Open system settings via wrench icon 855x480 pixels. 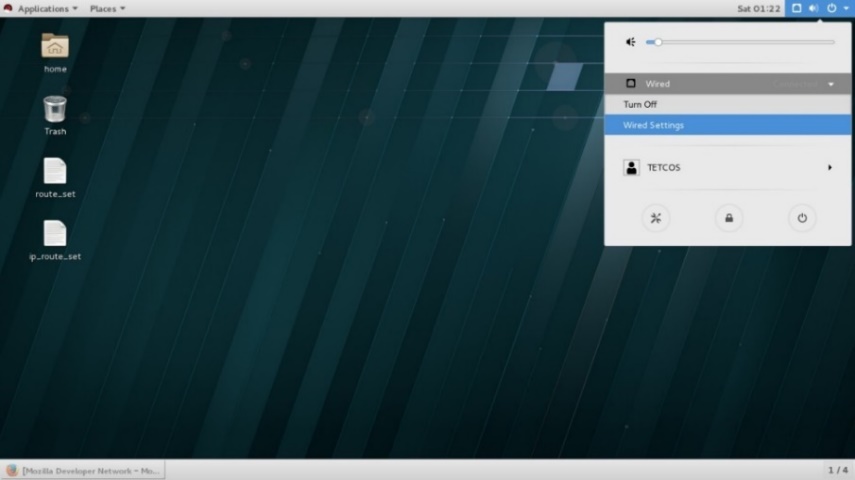coord(656,218)
